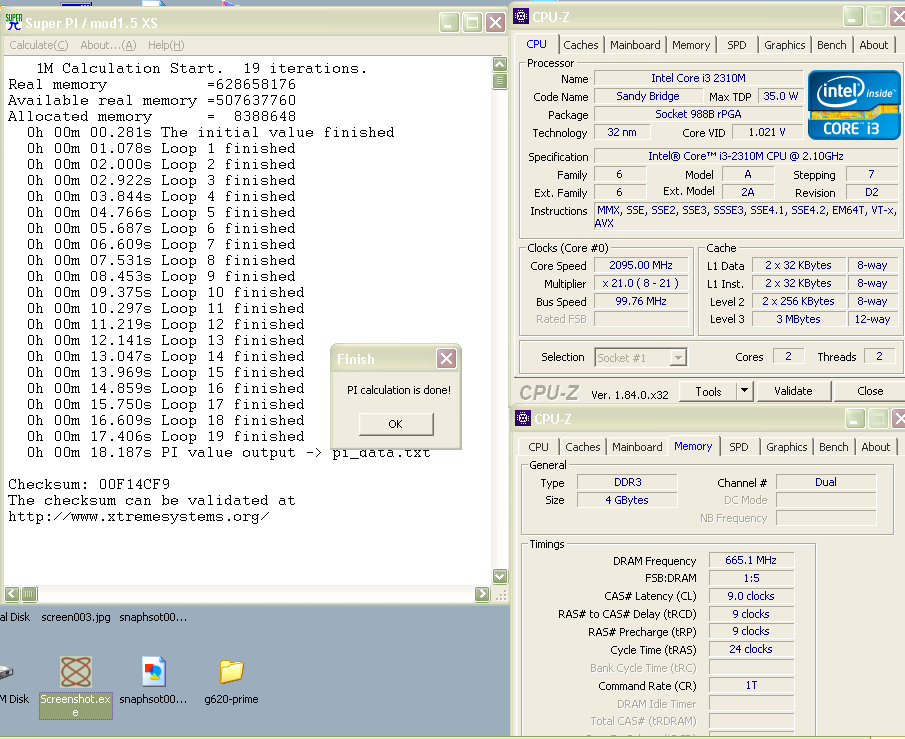Open SPD tab in upper CPU-Z
This screenshot has height=739, width=905.
[736, 45]
